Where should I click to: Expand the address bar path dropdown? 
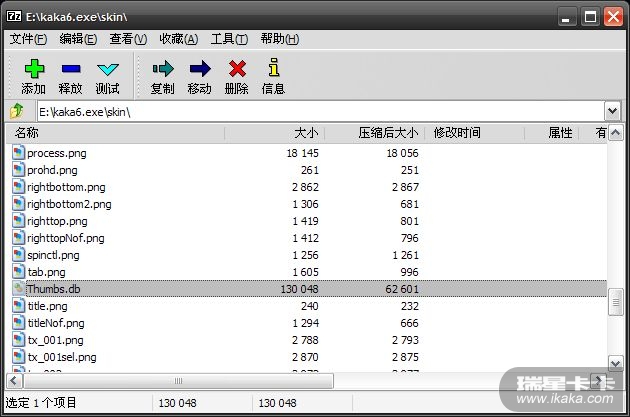613,111
